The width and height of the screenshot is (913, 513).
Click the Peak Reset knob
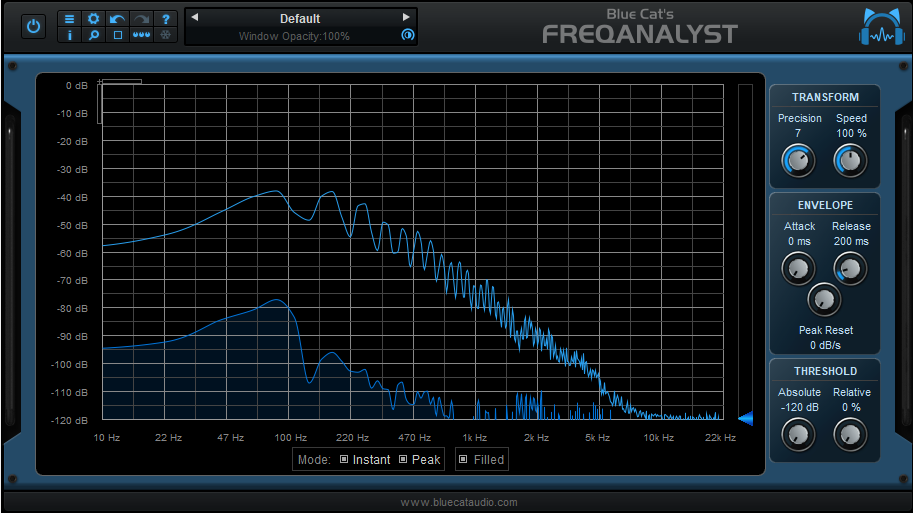coord(824,299)
